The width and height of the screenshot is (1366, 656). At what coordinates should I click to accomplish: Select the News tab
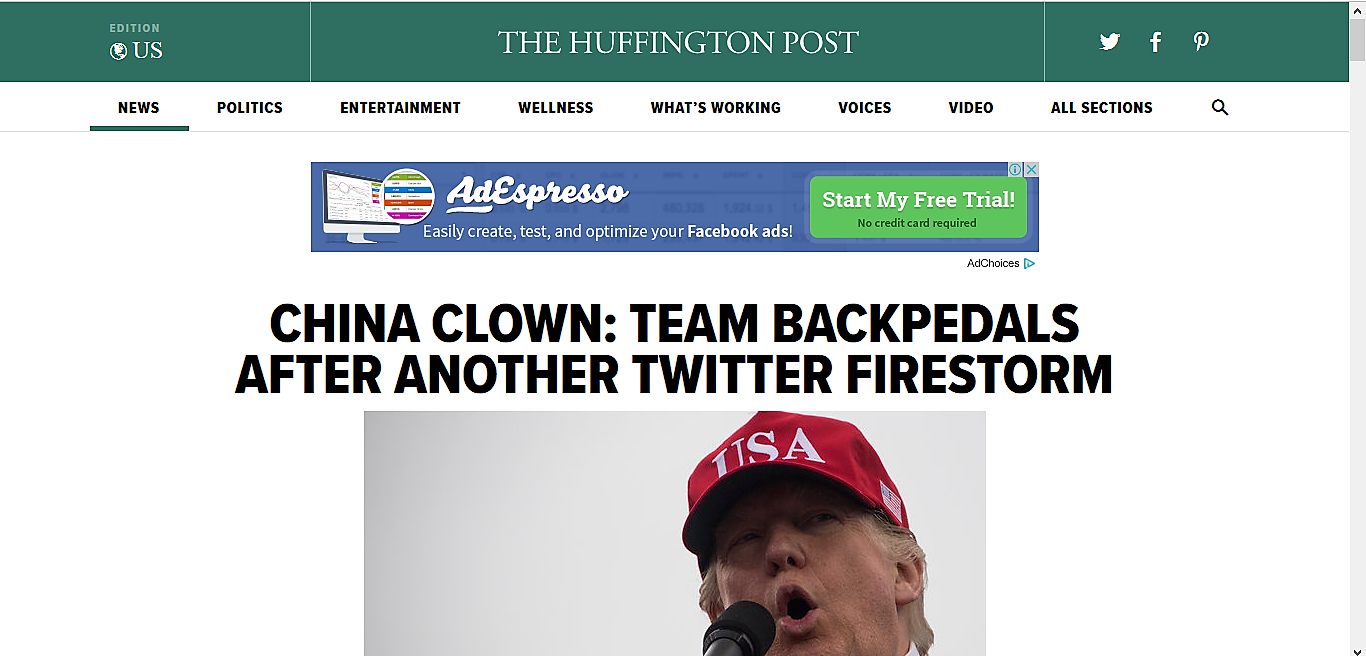coord(139,107)
